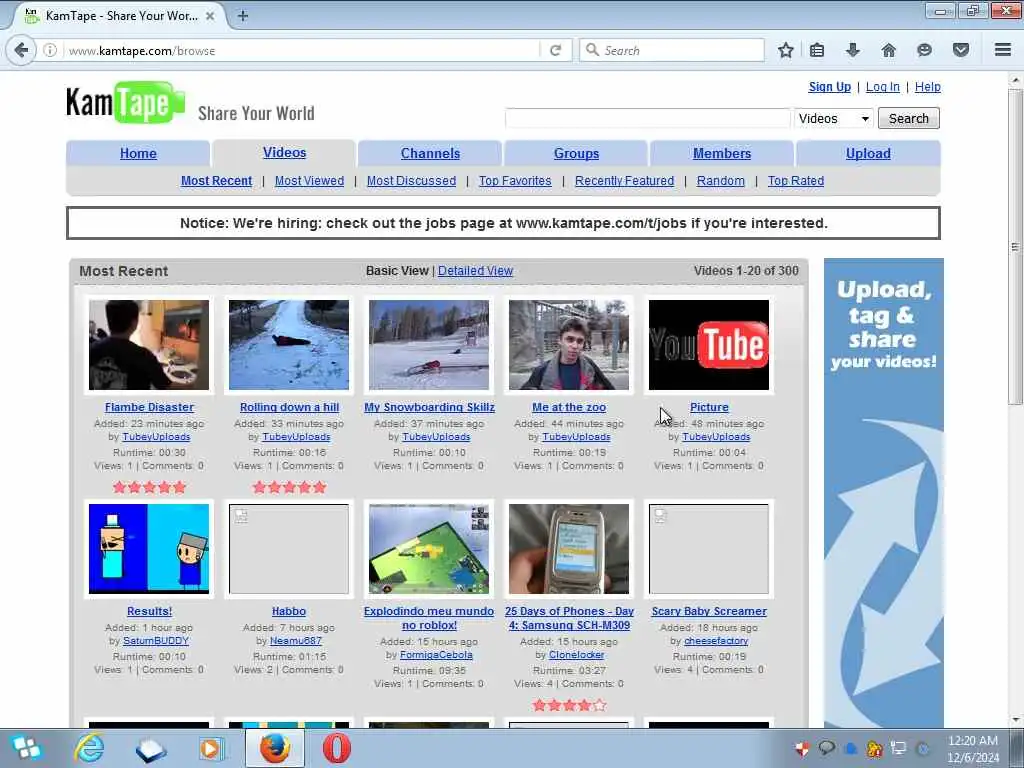
Task: Open the Windows Start menu
Action: point(25,748)
